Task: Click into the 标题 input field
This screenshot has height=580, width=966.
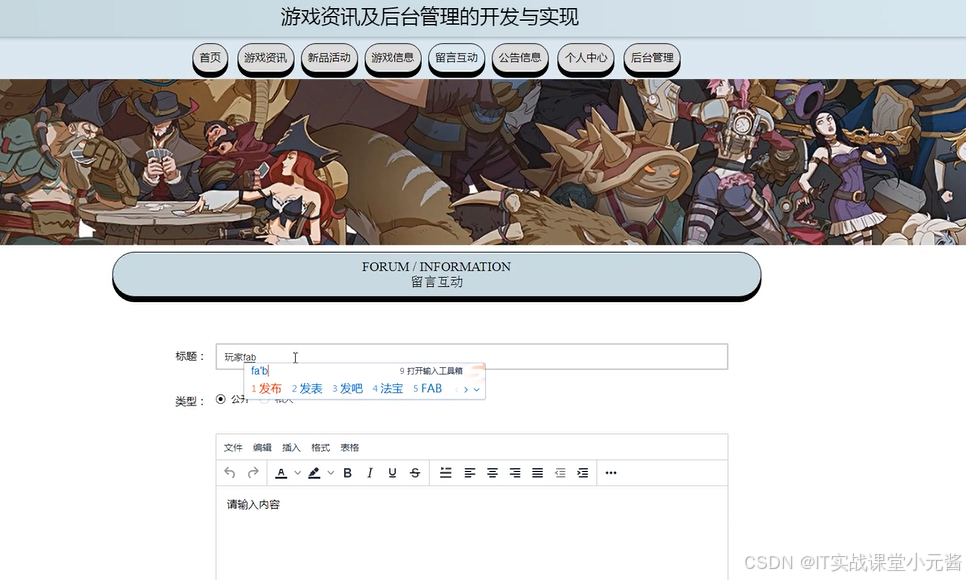Action: pyautogui.click(x=472, y=357)
